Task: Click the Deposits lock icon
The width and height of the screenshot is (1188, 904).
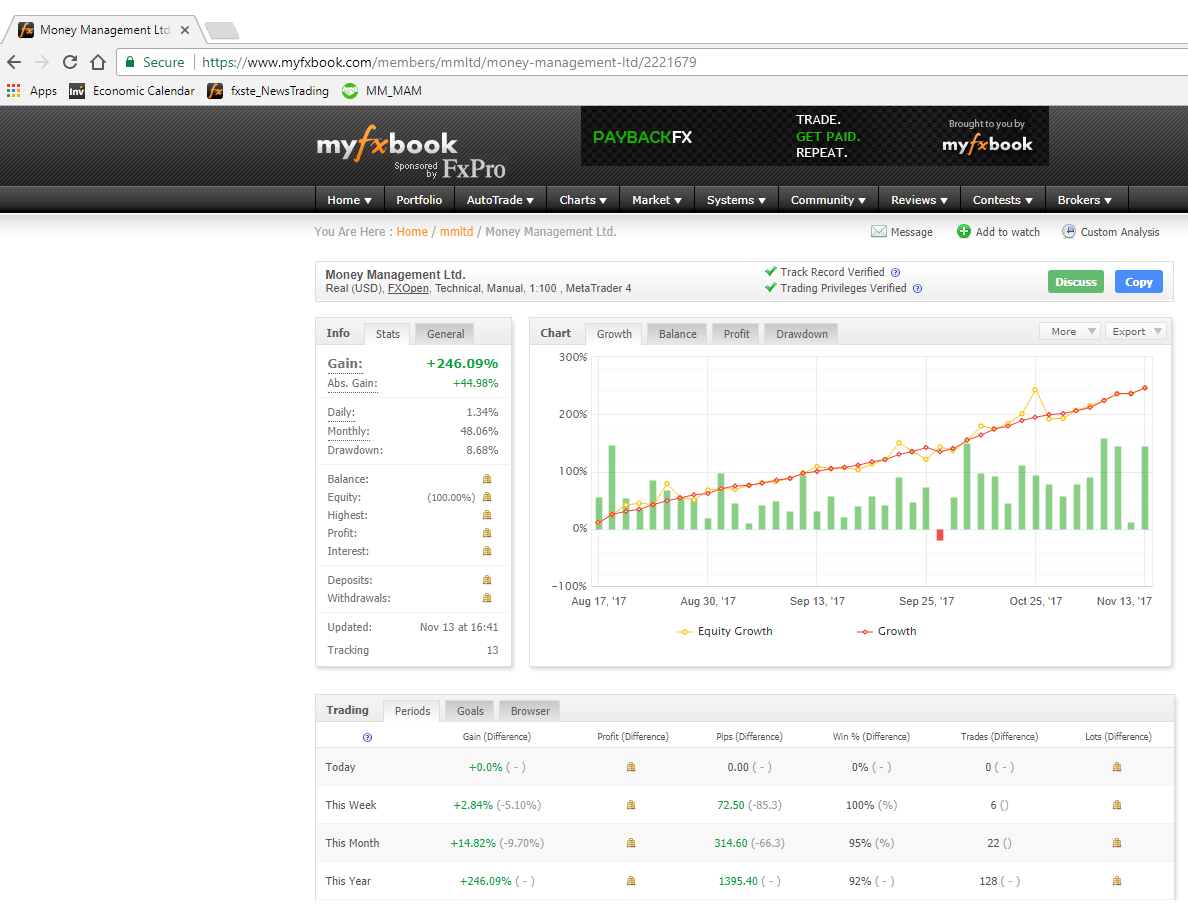Action: (x=487, y=580)
